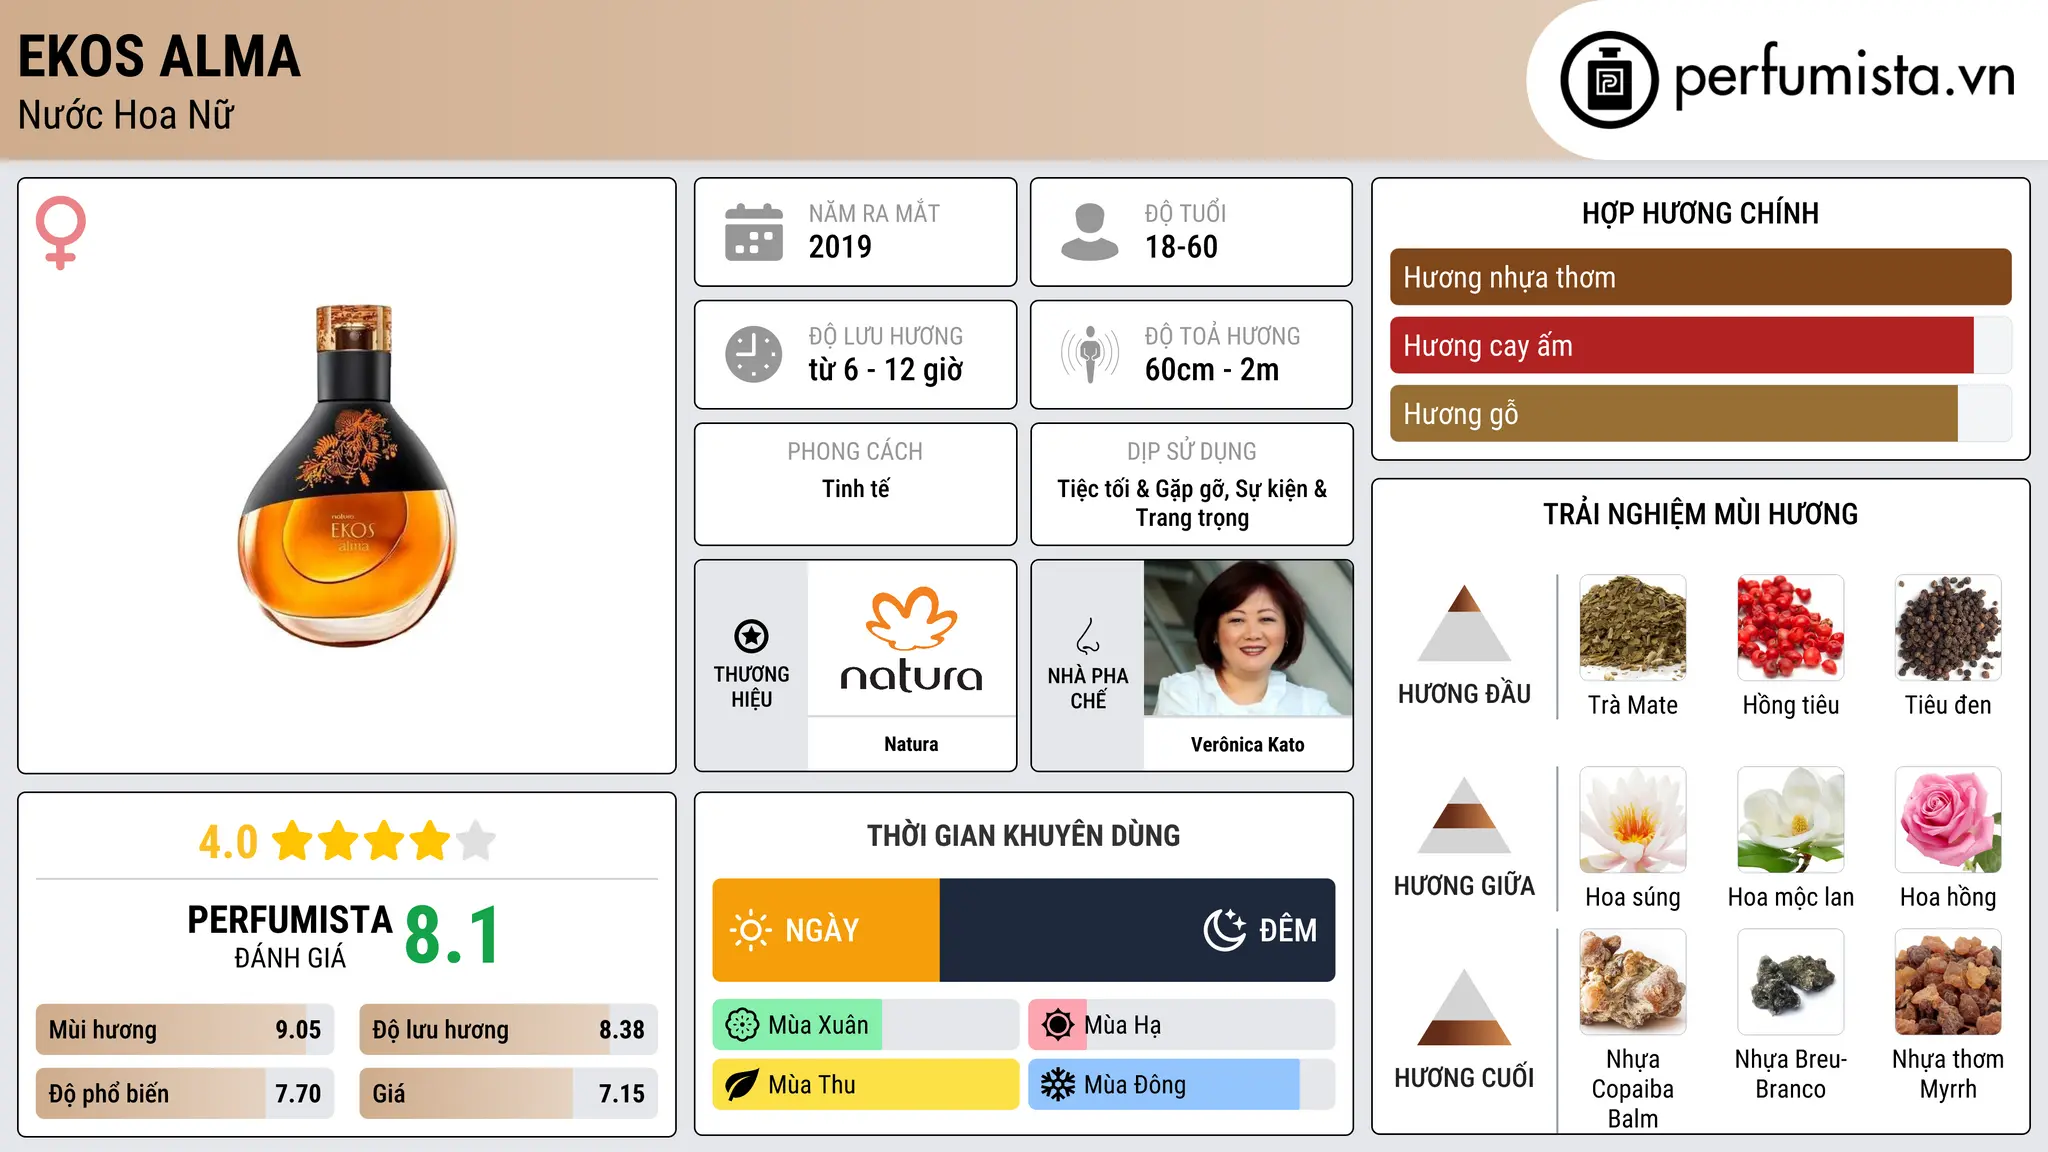
Task: Select the Nhựa thơm Myrrh note image
Action: coord(1948,982)
